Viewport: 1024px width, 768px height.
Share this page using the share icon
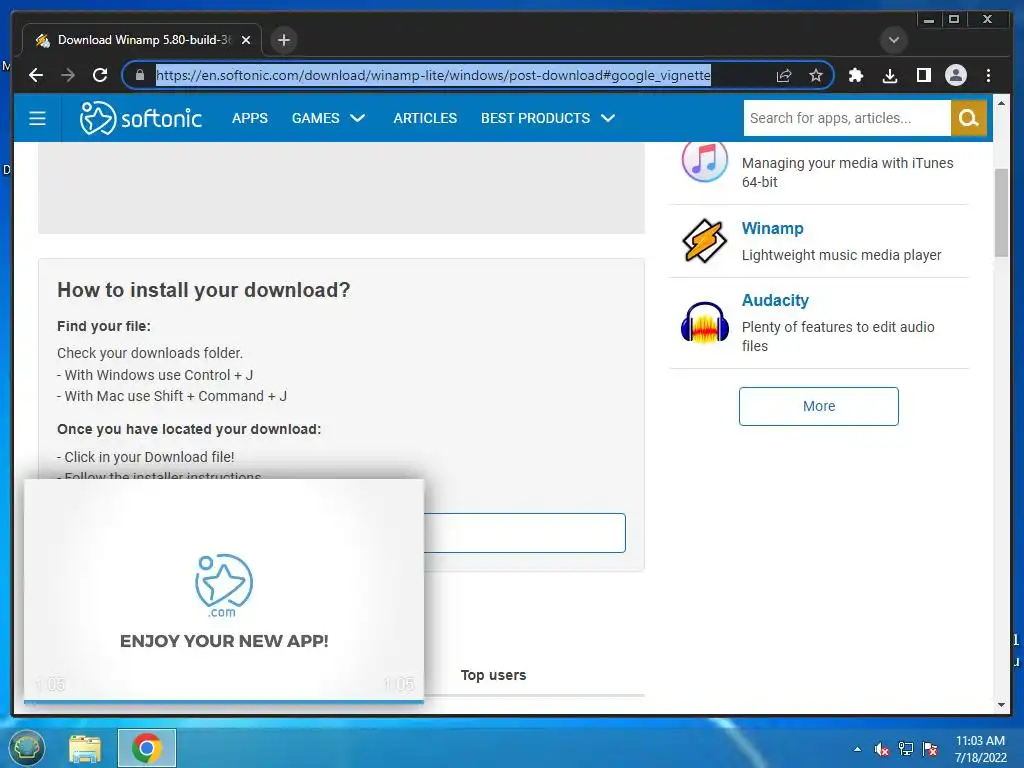pos(784,75)
